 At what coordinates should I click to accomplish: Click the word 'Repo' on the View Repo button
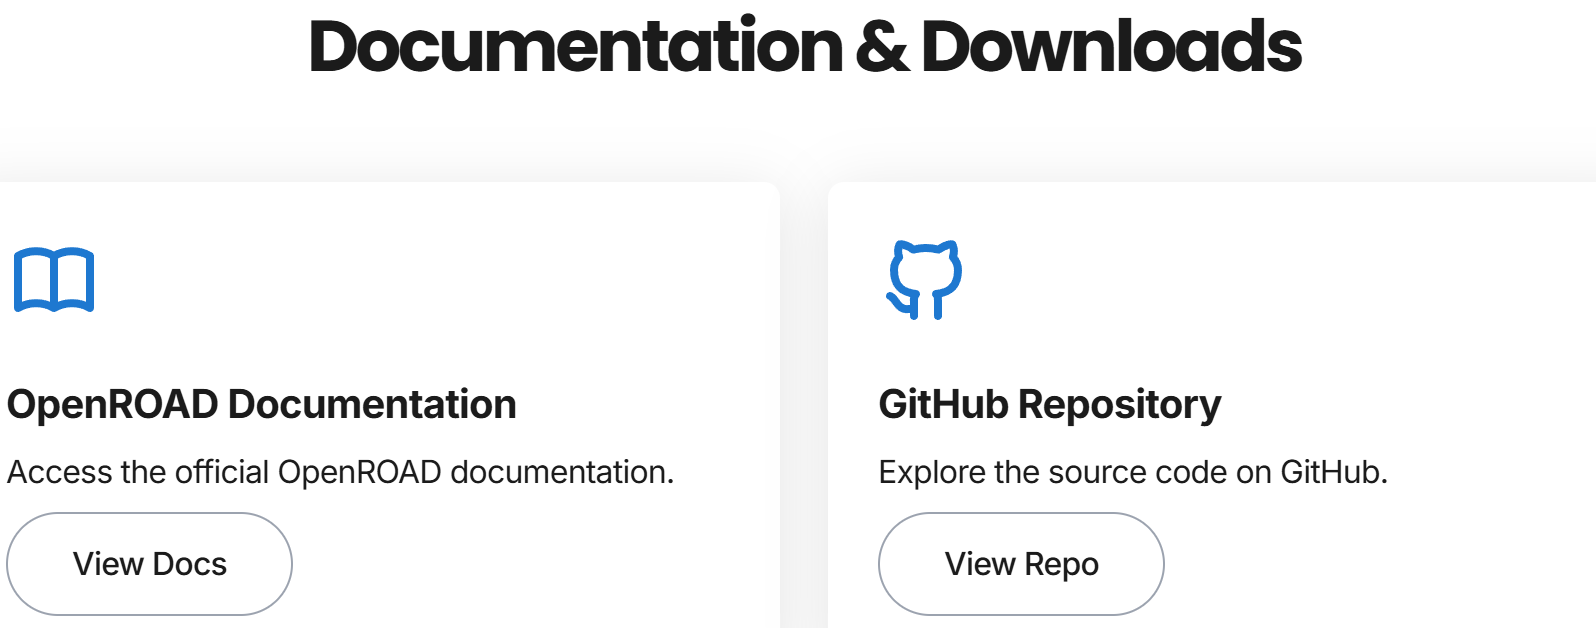click(x=1061, y=565)
